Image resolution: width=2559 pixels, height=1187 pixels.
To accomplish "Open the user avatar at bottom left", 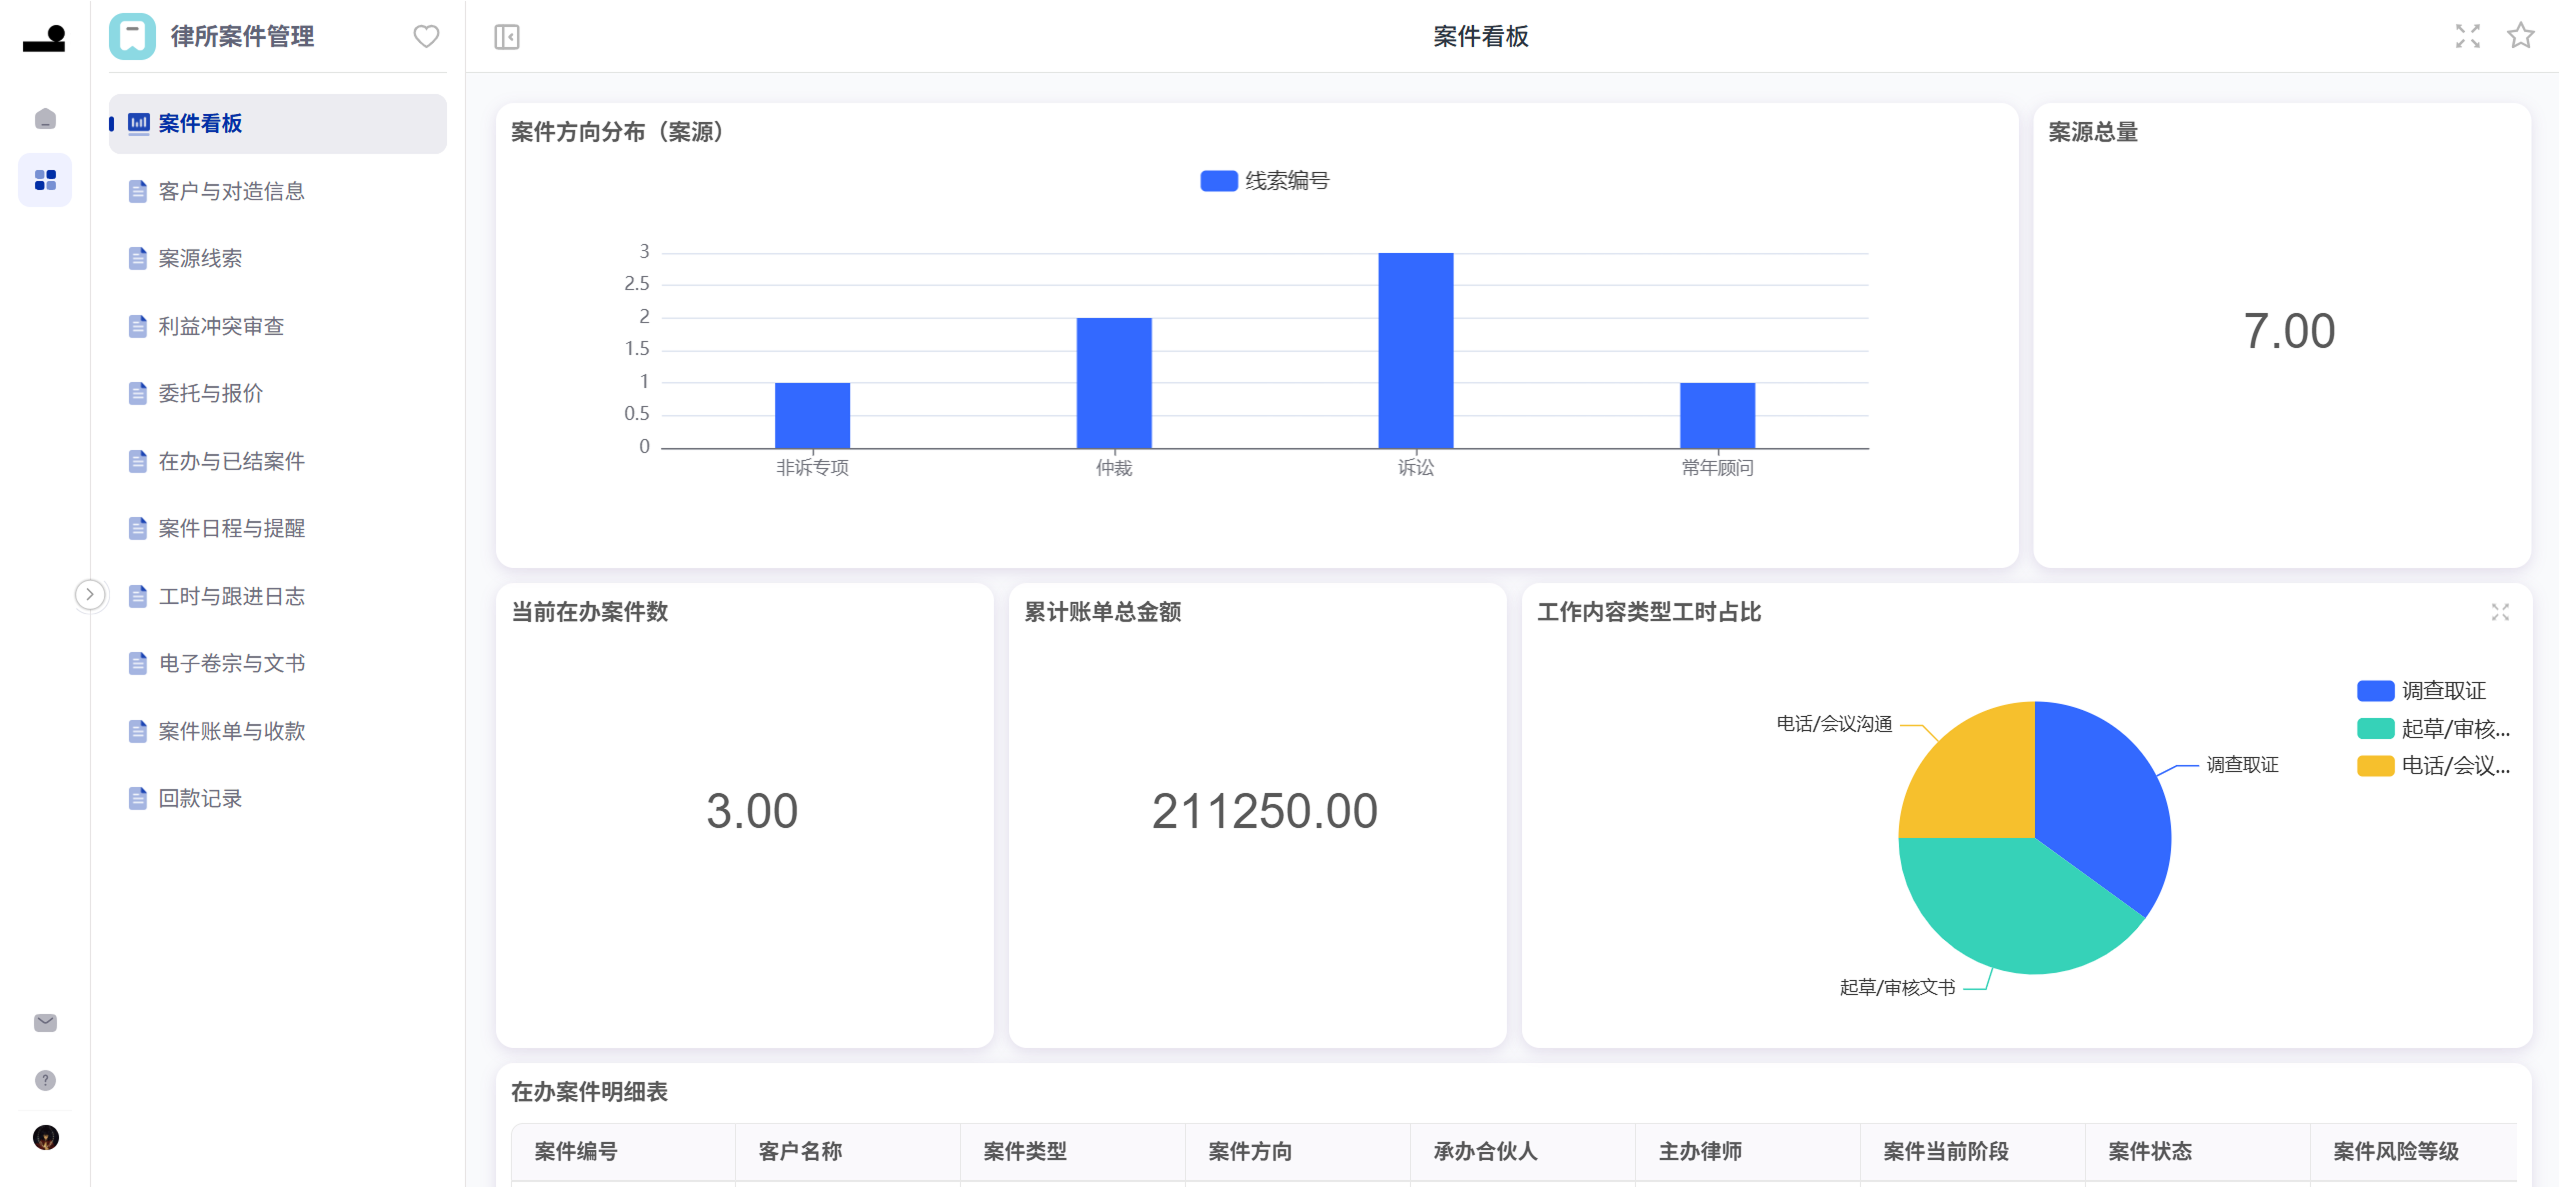I will 46,1138.
